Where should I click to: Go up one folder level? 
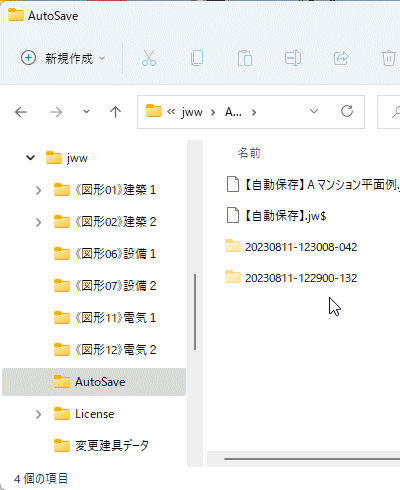click(115, 112)
